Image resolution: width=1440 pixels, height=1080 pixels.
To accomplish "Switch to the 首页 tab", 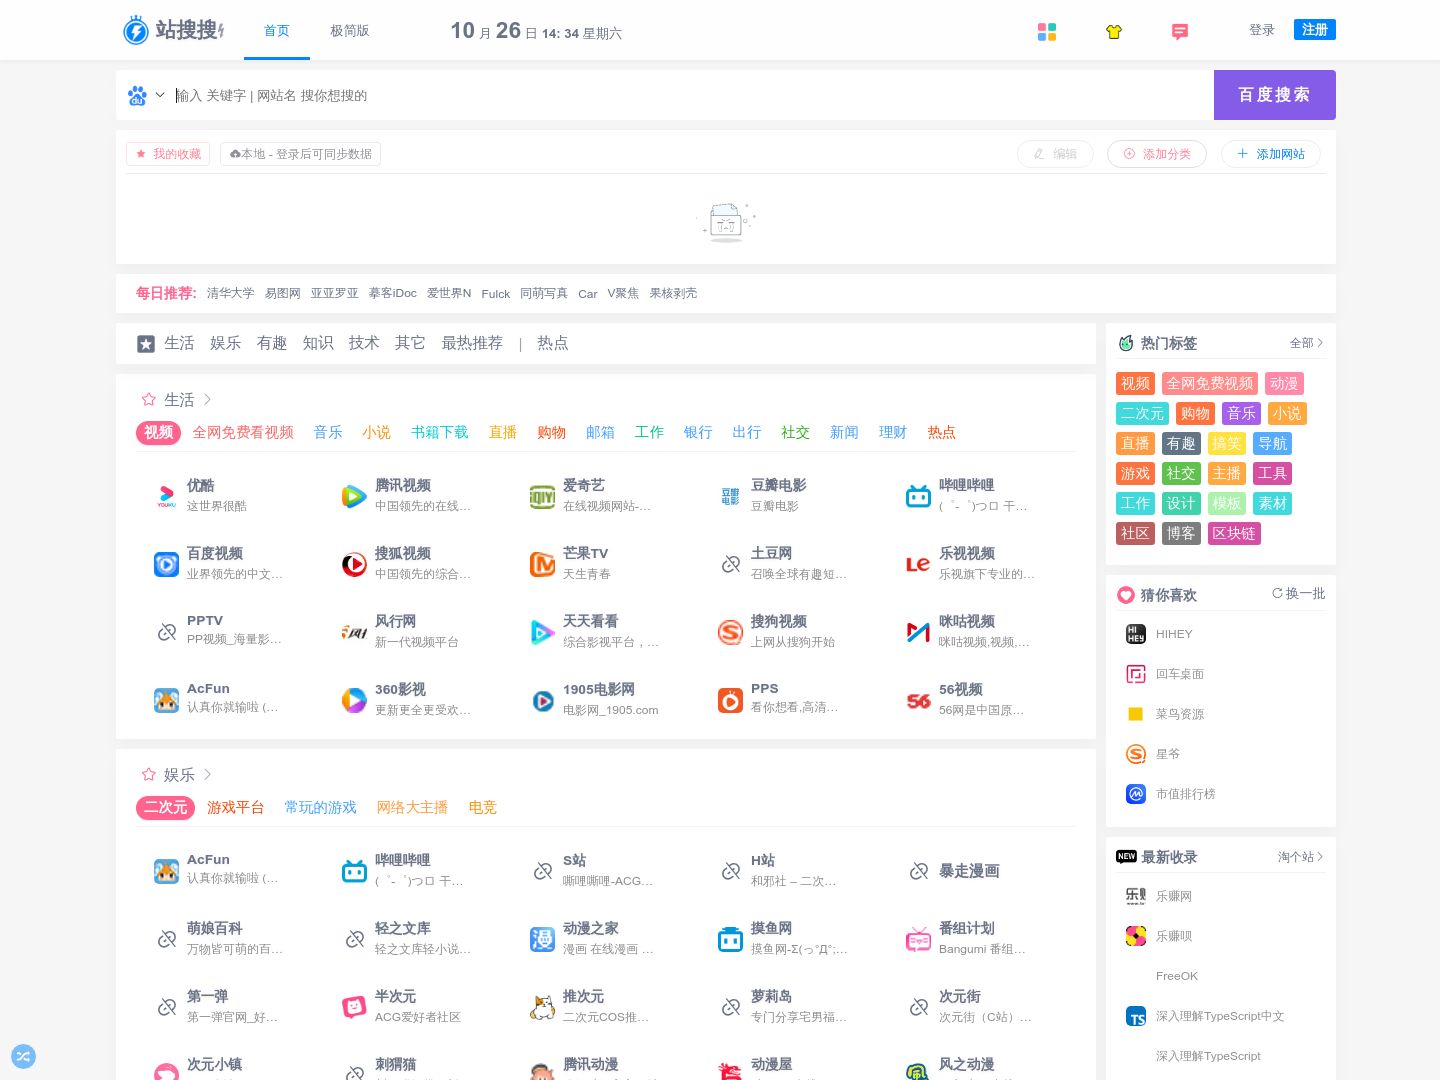I will point(277,31).
